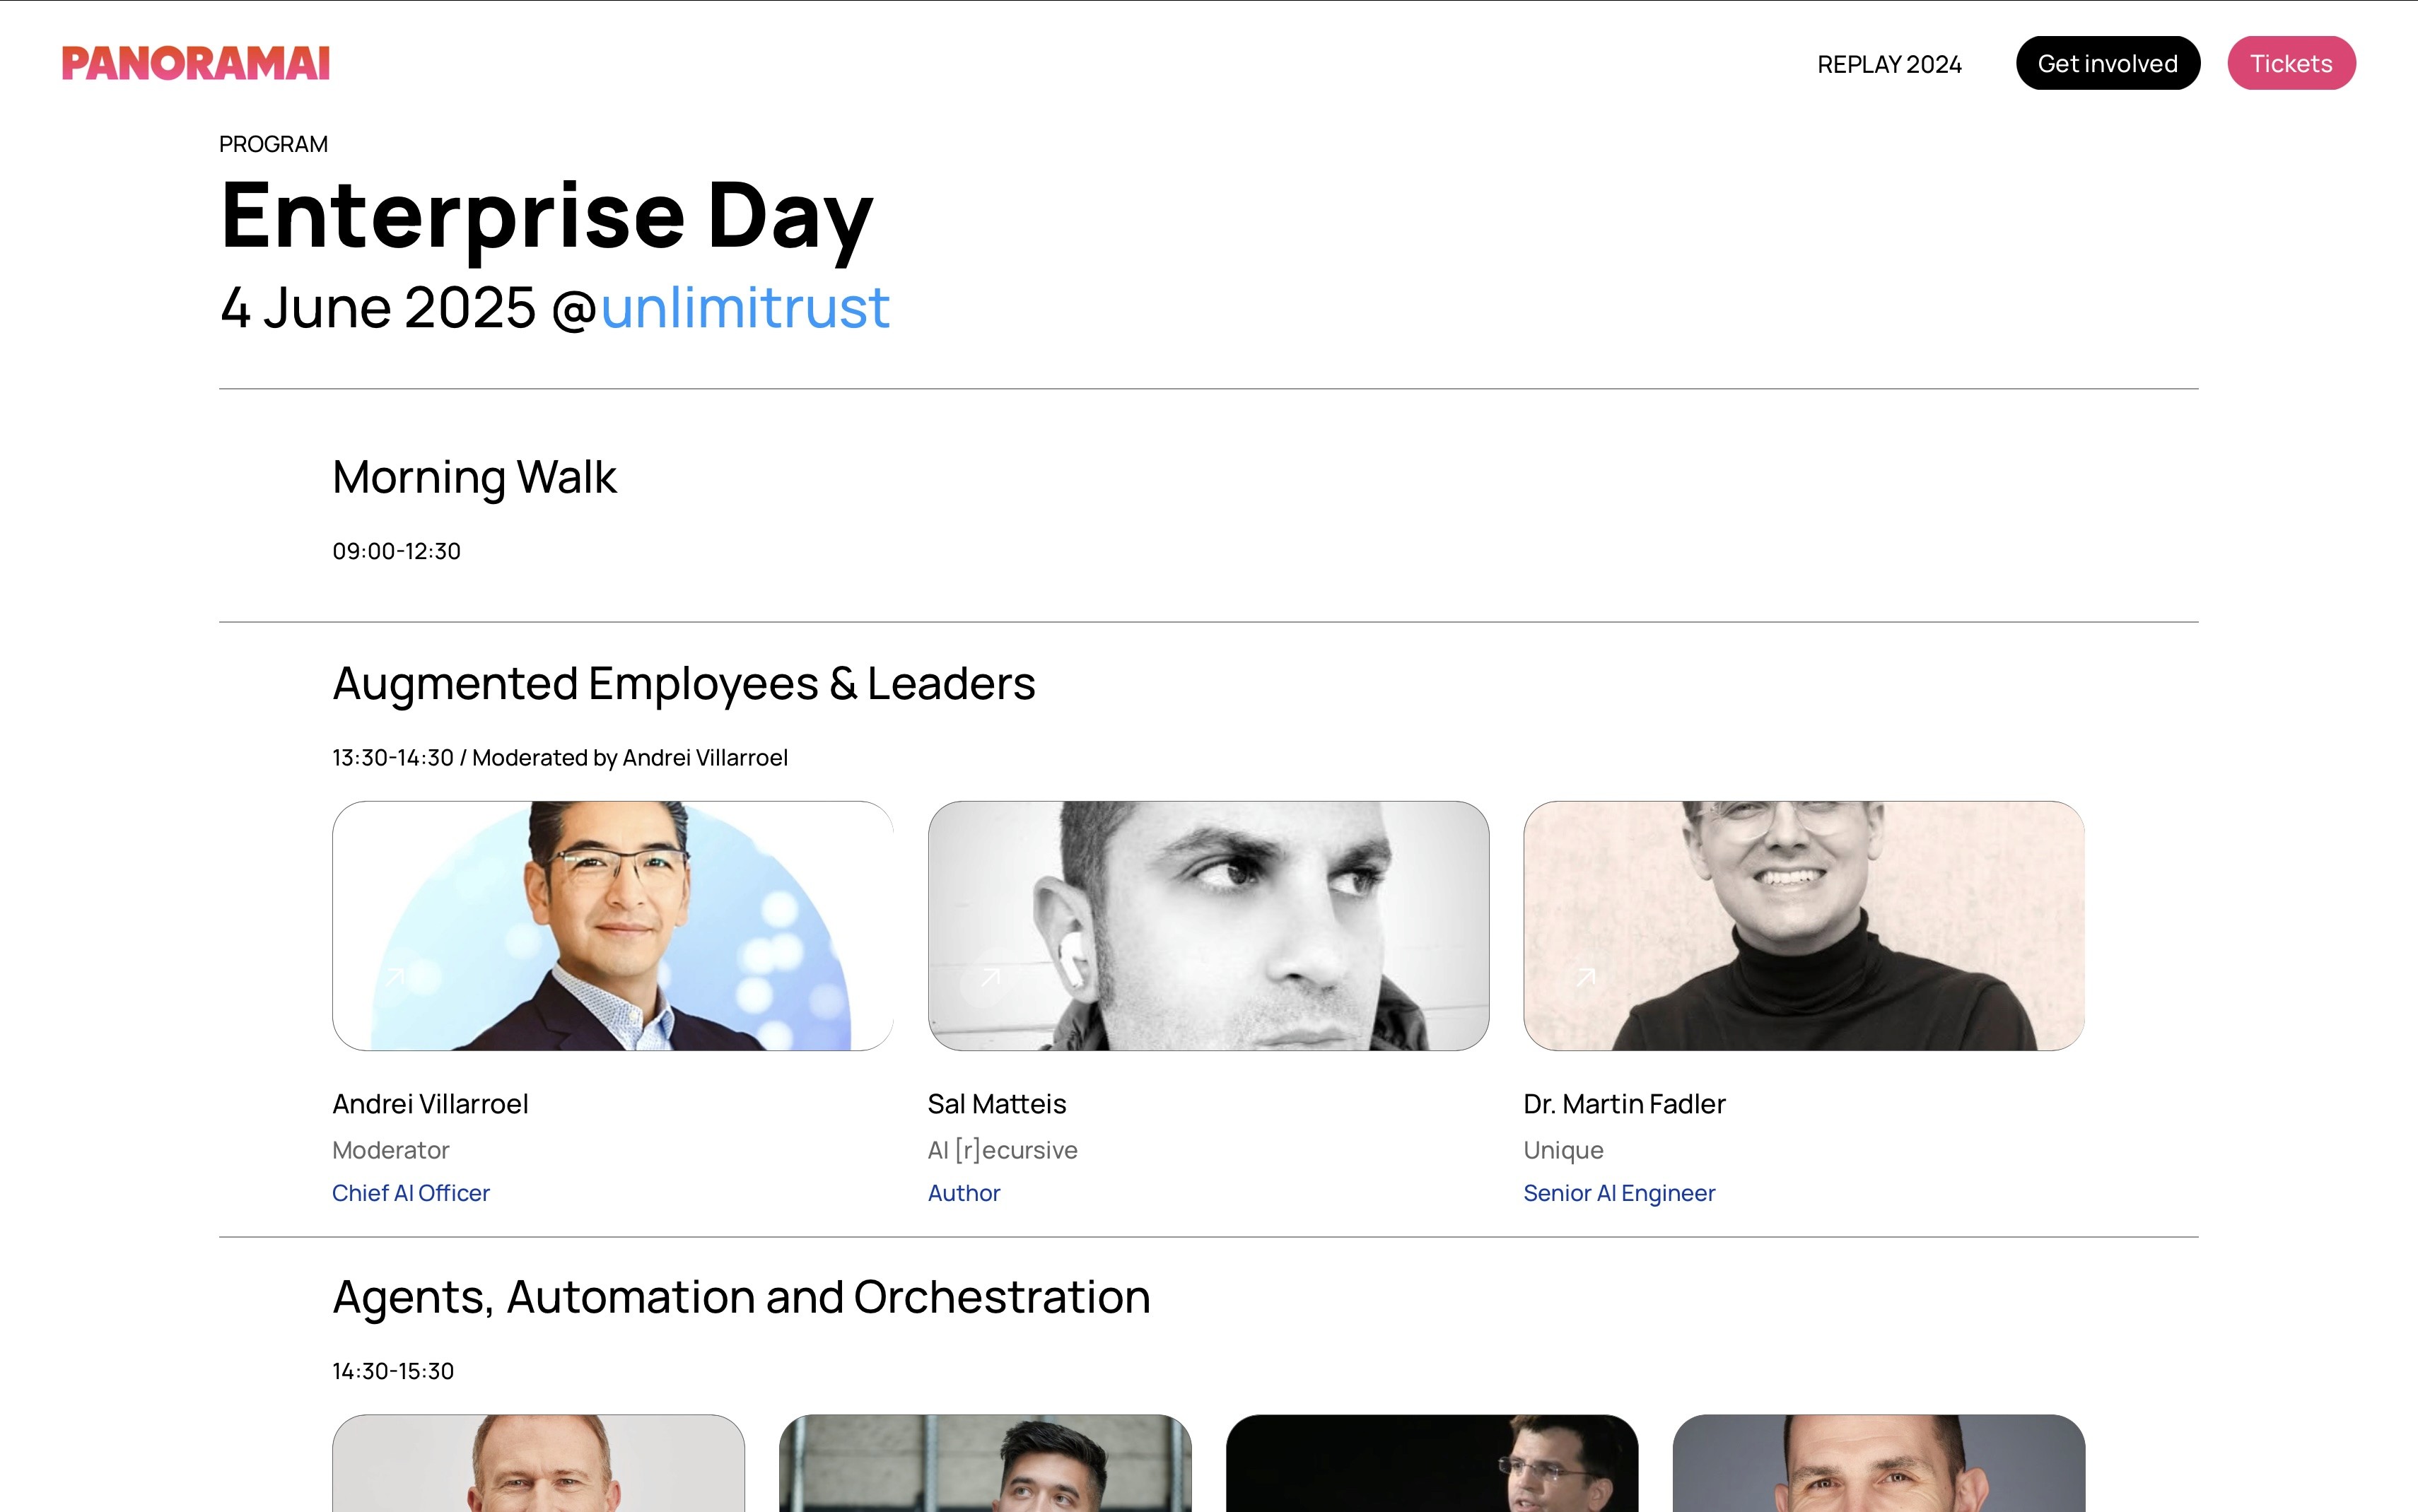Click the pink Tickets button
This screenshot has width=2418, height=1512.
coord(2291,63)
